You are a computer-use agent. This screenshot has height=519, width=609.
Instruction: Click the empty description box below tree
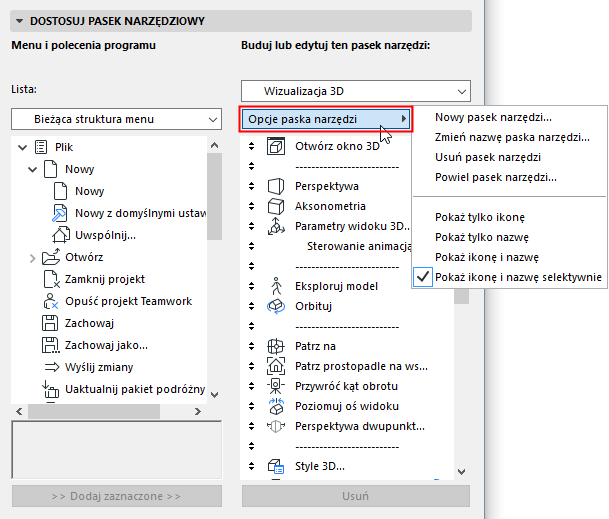[x=117, y=449]
